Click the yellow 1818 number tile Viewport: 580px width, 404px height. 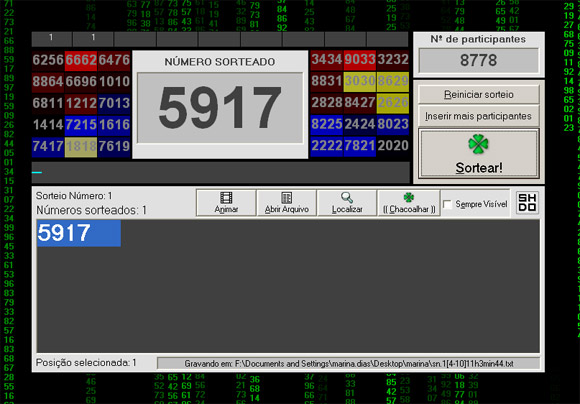[x=81, y=147]
